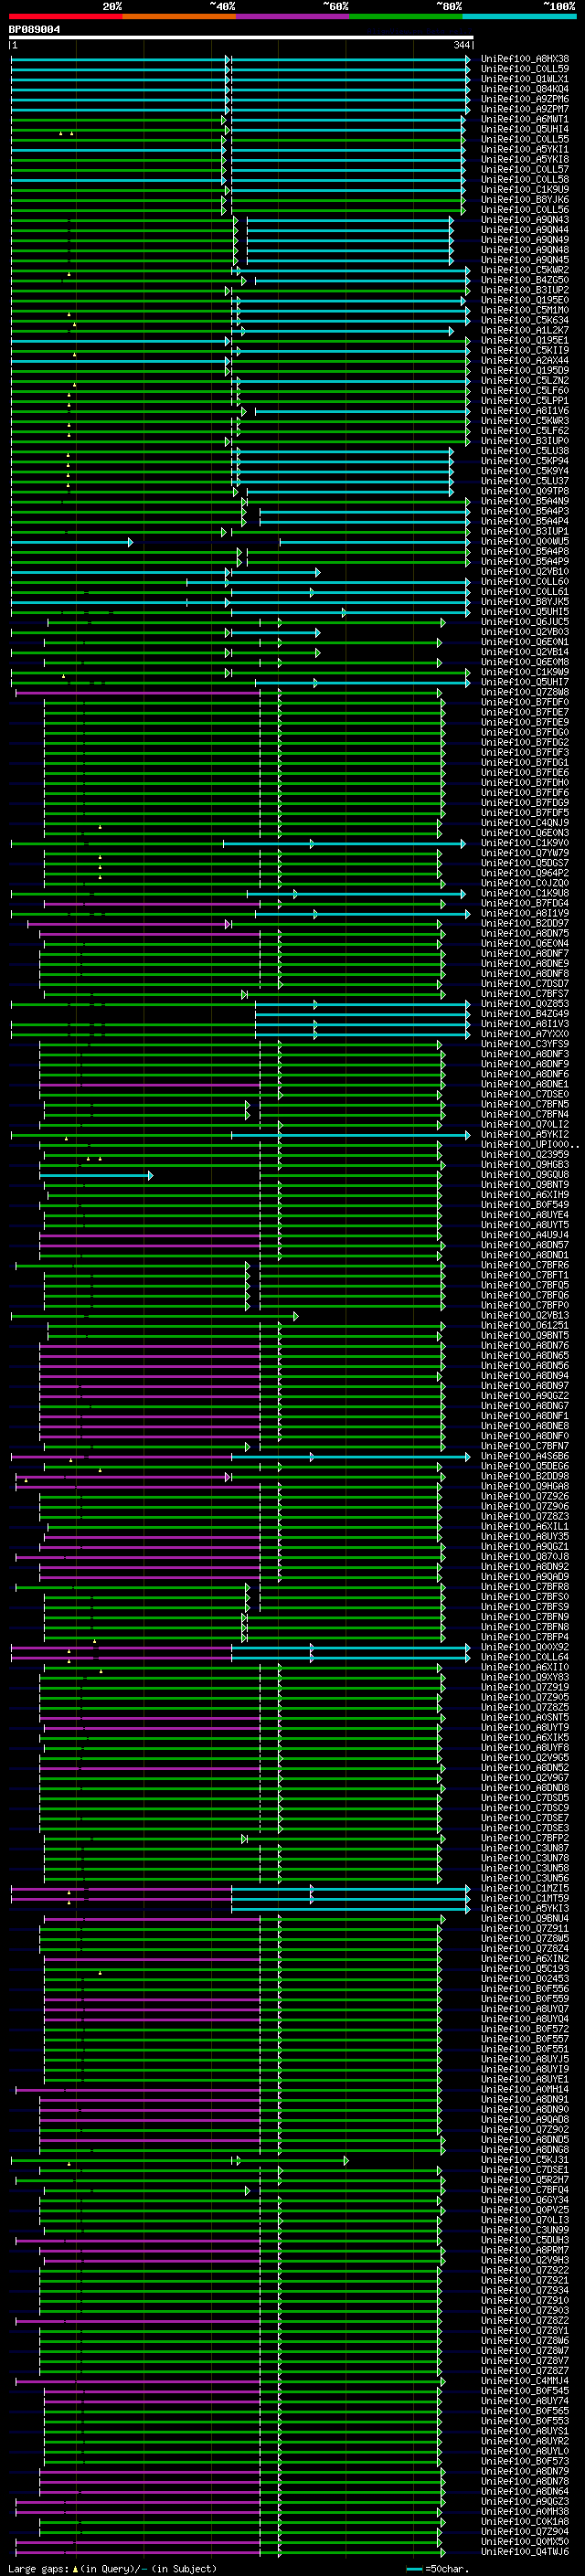The width and height of the screenshot is (585, 2576).
Task: Open hit UniRef100_C0LL59
Action: (524, 69)
